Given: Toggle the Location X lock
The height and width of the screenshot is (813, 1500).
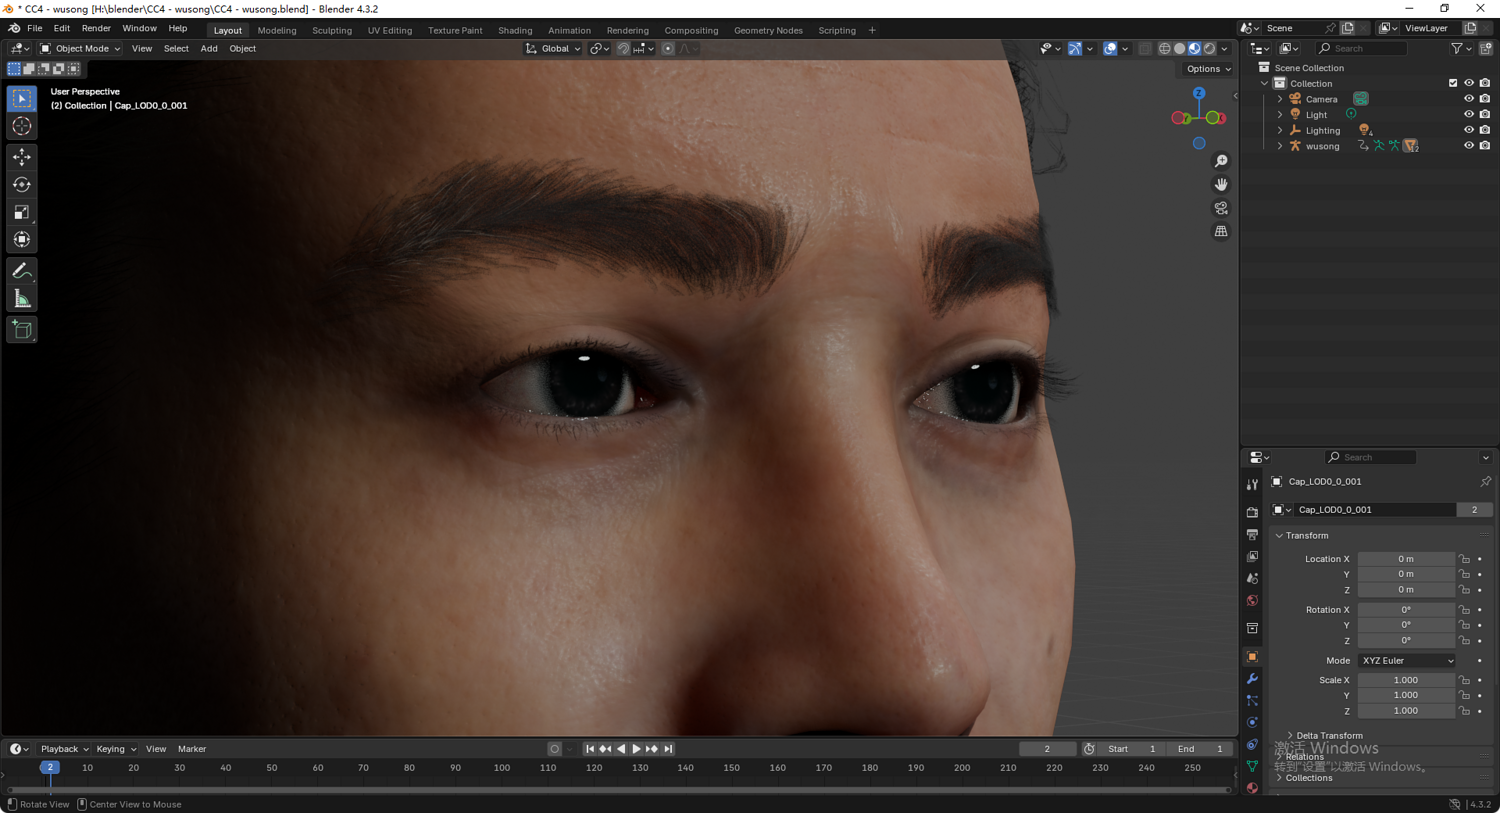Looking at the screenshot, I should [x=1464, y=559].
